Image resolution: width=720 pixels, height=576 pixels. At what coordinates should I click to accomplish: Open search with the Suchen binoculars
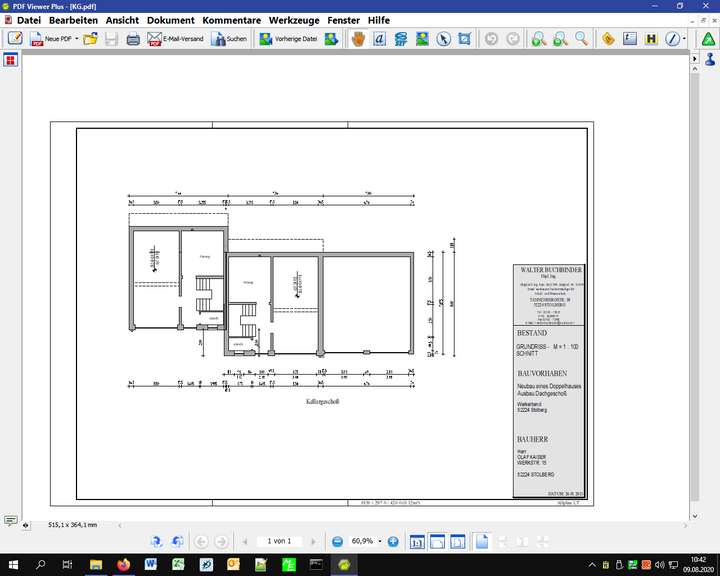[229, 39]
